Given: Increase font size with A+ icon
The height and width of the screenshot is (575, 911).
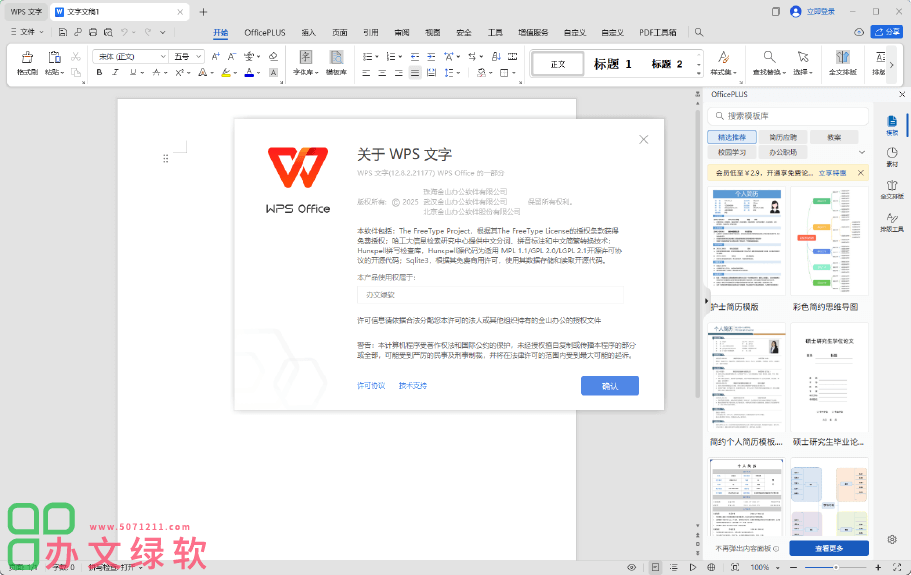Looking at the screenshot, I should point(216,56).
